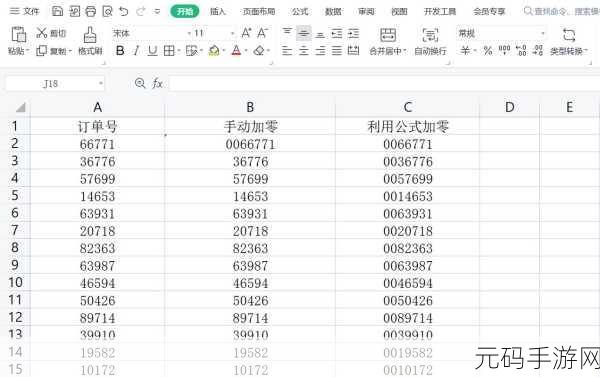Click the red font color A icon
Screen dimensions: 600x377
[236, 51]
